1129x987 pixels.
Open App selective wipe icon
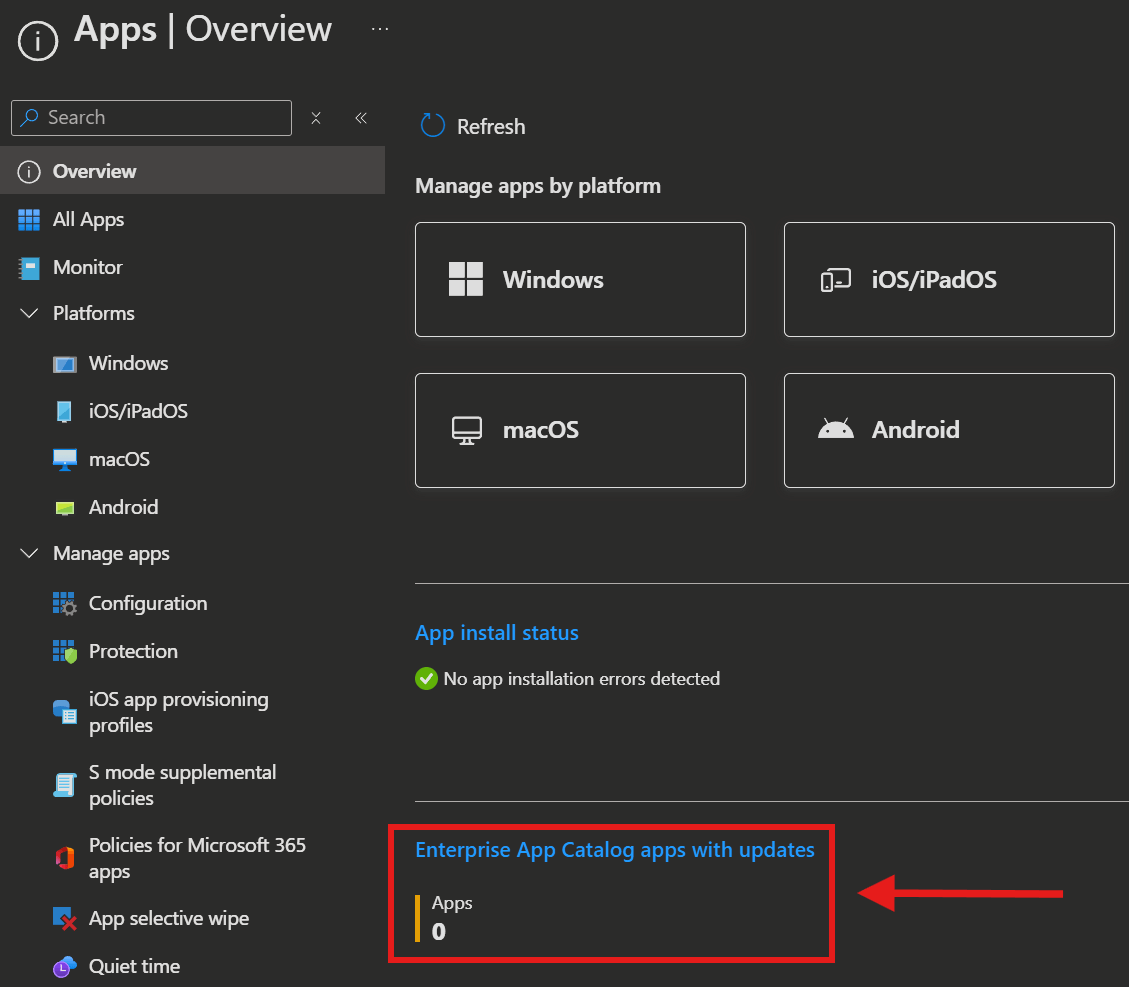pyautogui.click(x=65, y=919)
